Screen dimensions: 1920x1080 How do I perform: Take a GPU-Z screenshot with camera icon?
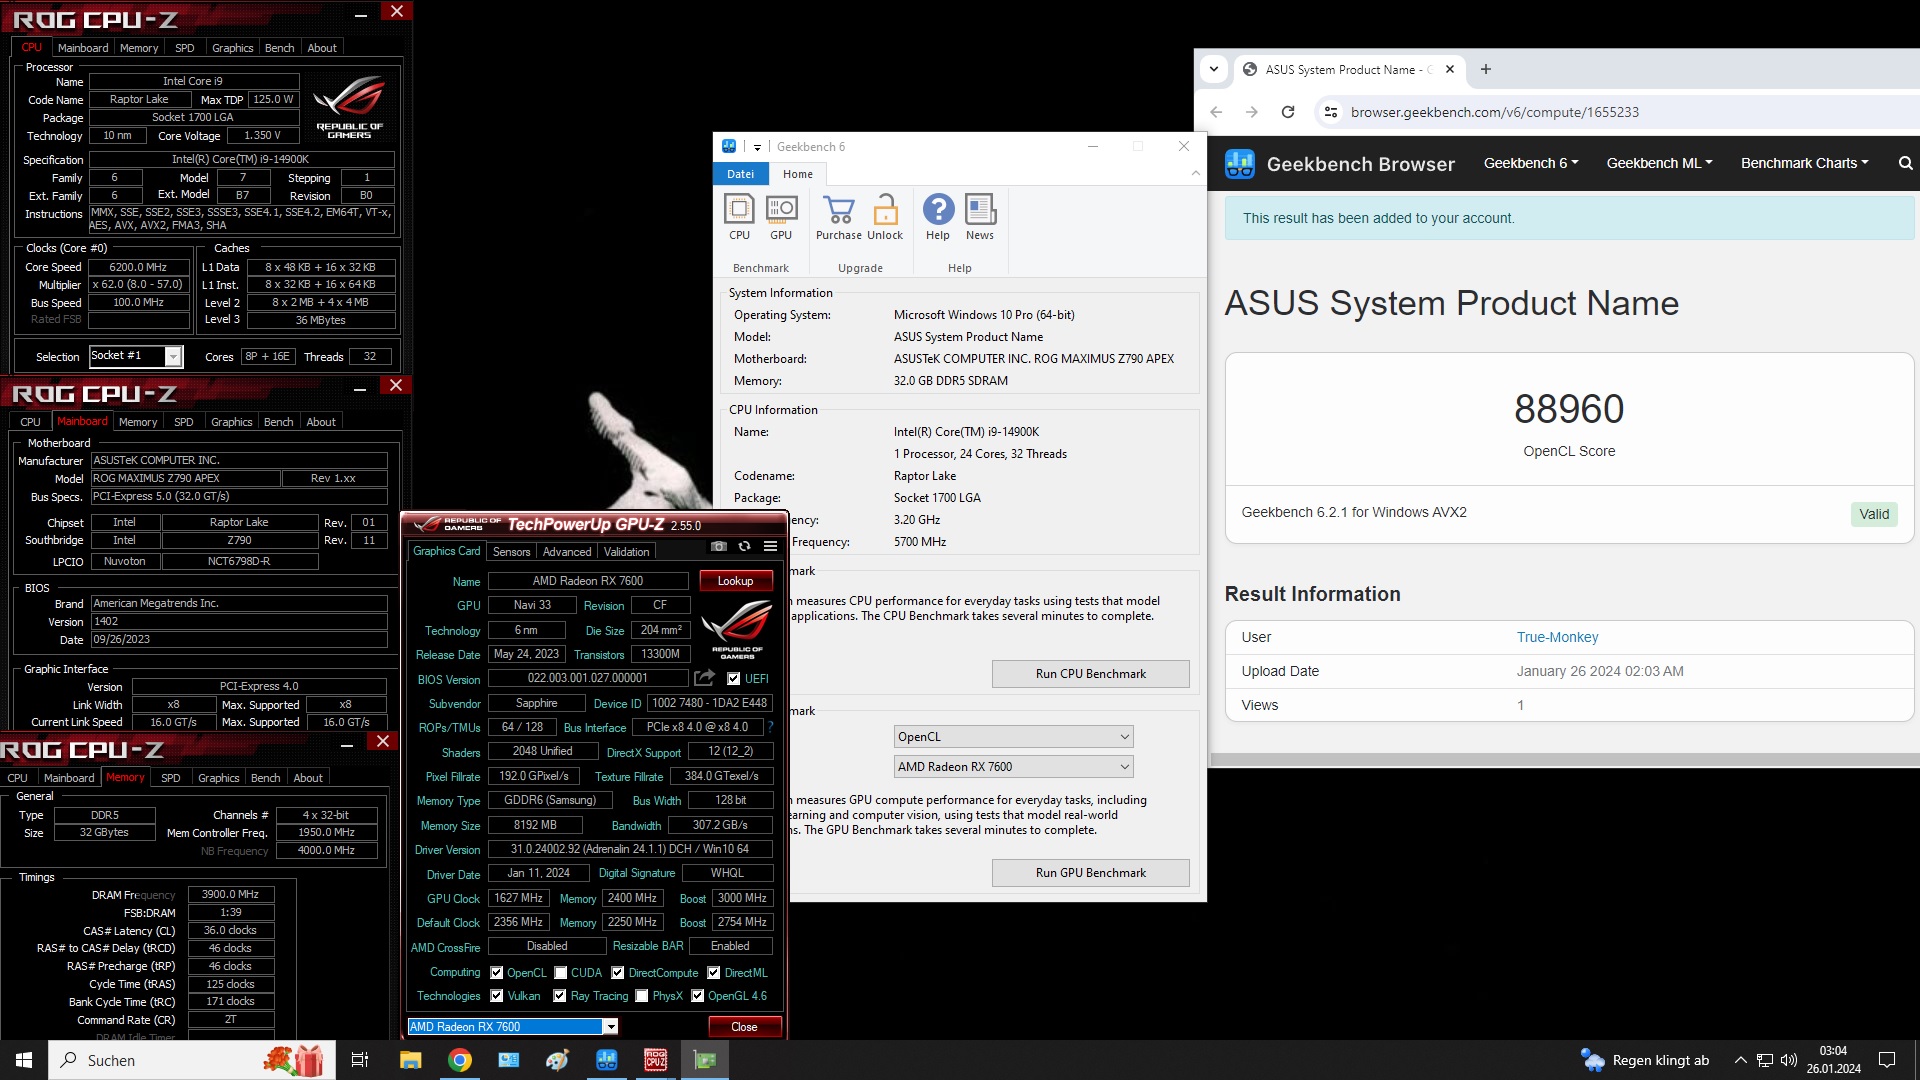pos(719,546)
